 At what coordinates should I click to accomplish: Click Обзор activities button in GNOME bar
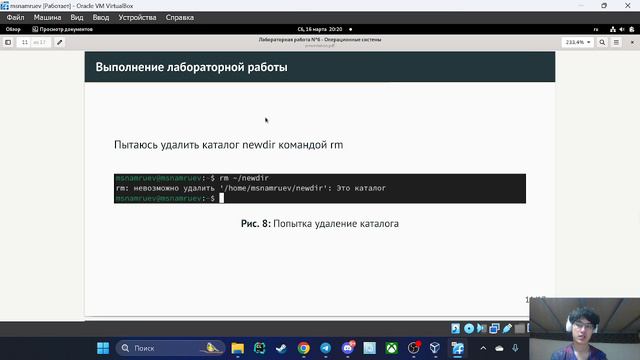click(13, 29)
